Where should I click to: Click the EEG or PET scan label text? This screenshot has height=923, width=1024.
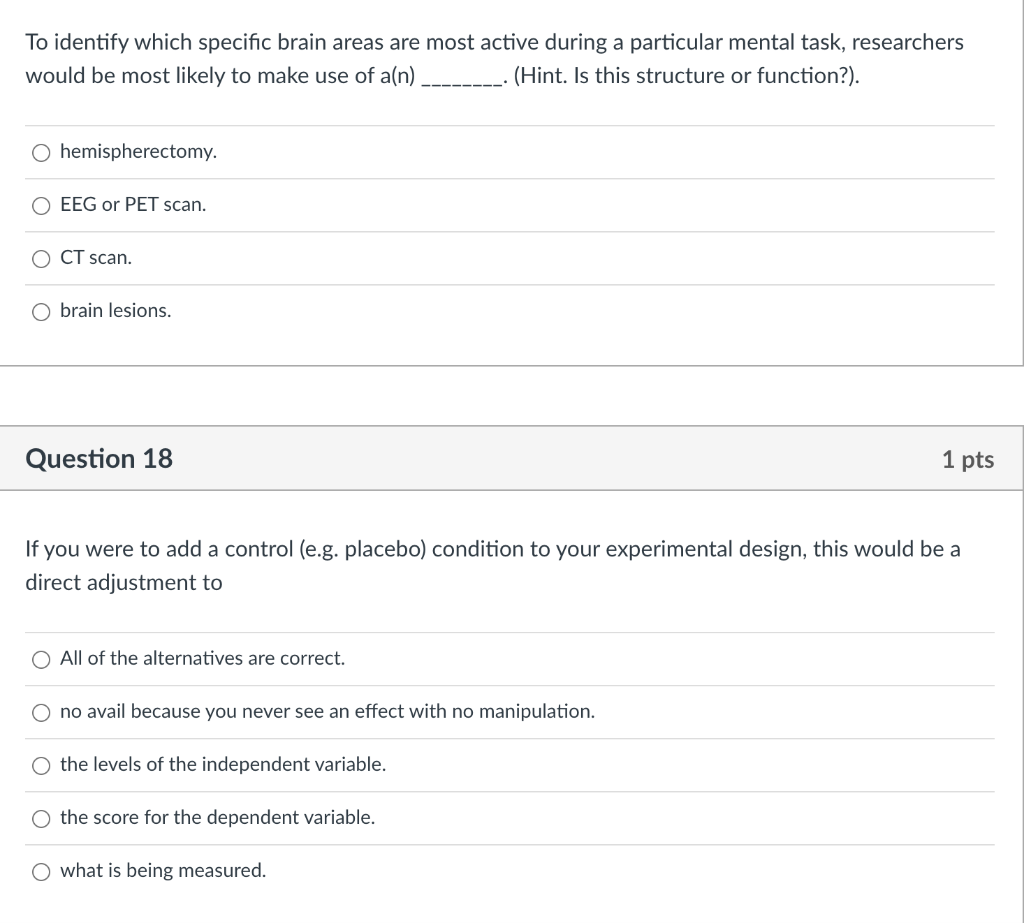(x=133, y=205)
